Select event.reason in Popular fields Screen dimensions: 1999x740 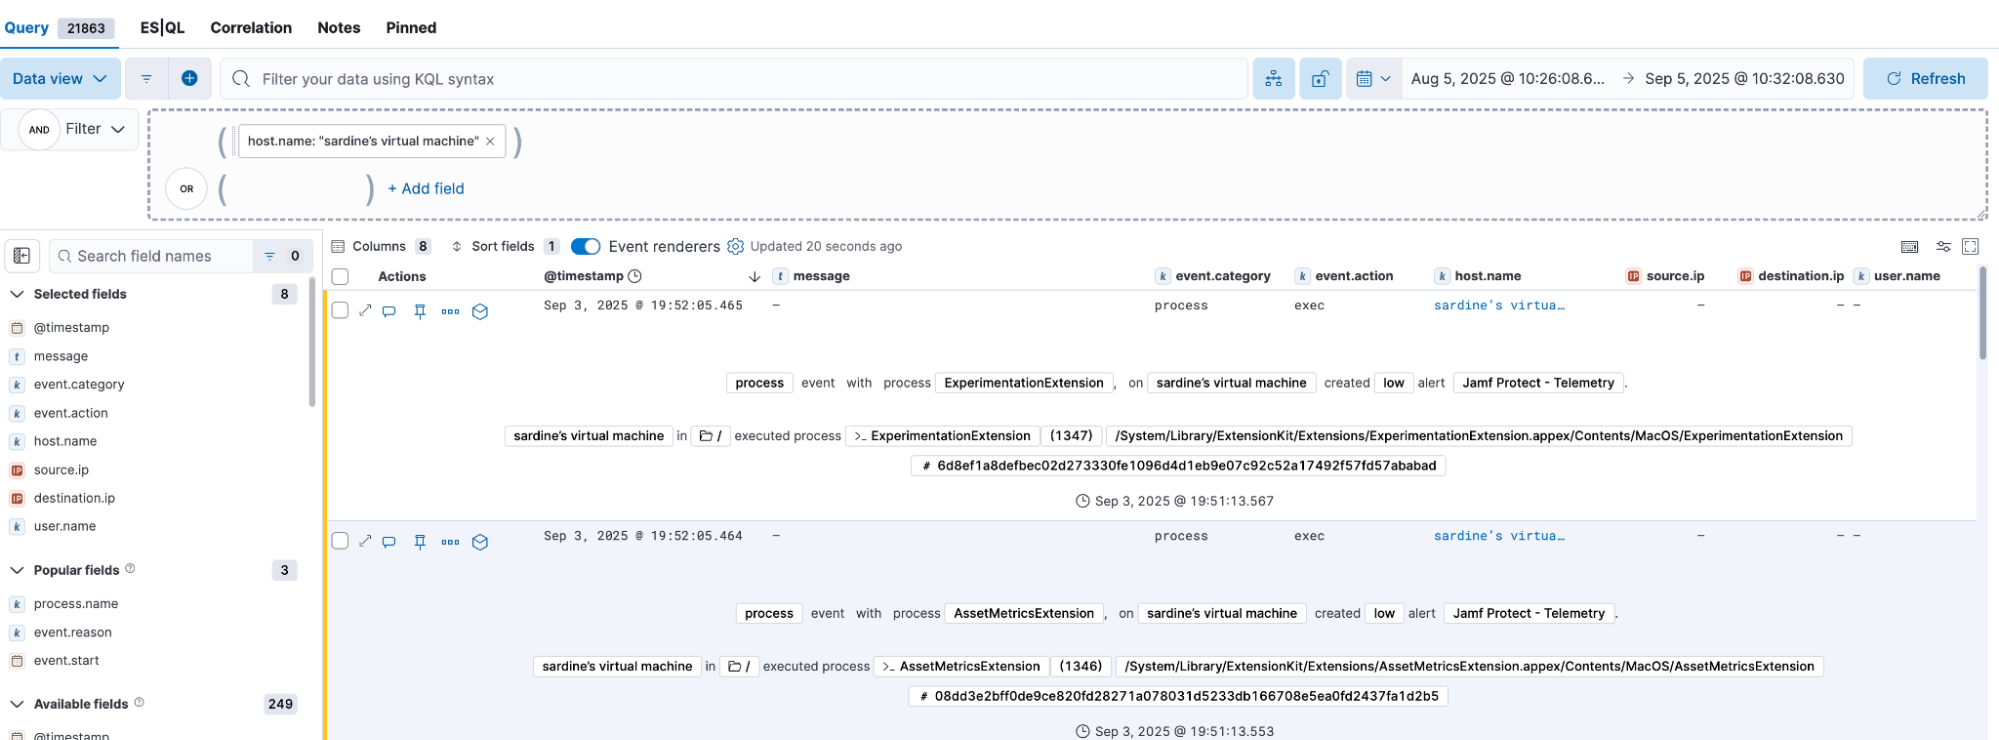point(73,632)
